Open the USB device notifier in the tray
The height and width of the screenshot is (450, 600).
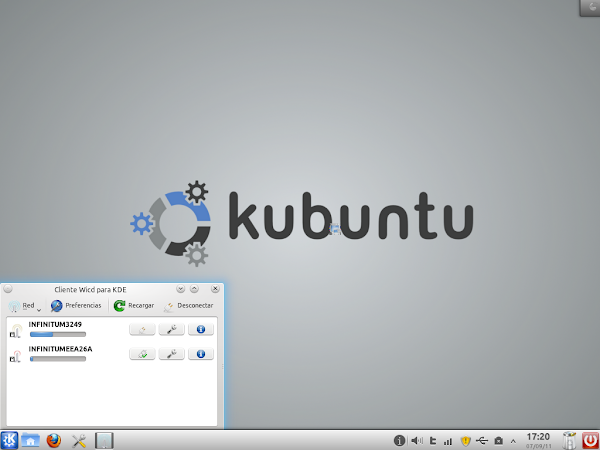click(x=482, y=441)
